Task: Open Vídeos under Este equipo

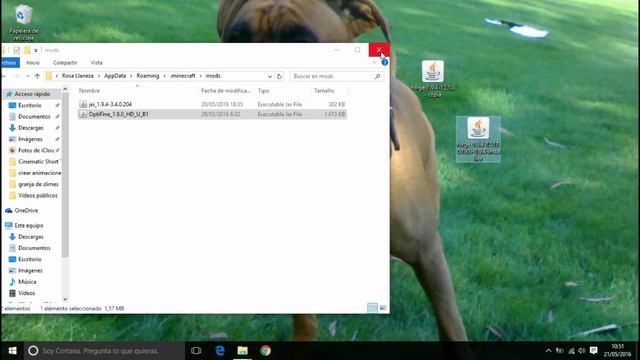Action: pos(27,293)
